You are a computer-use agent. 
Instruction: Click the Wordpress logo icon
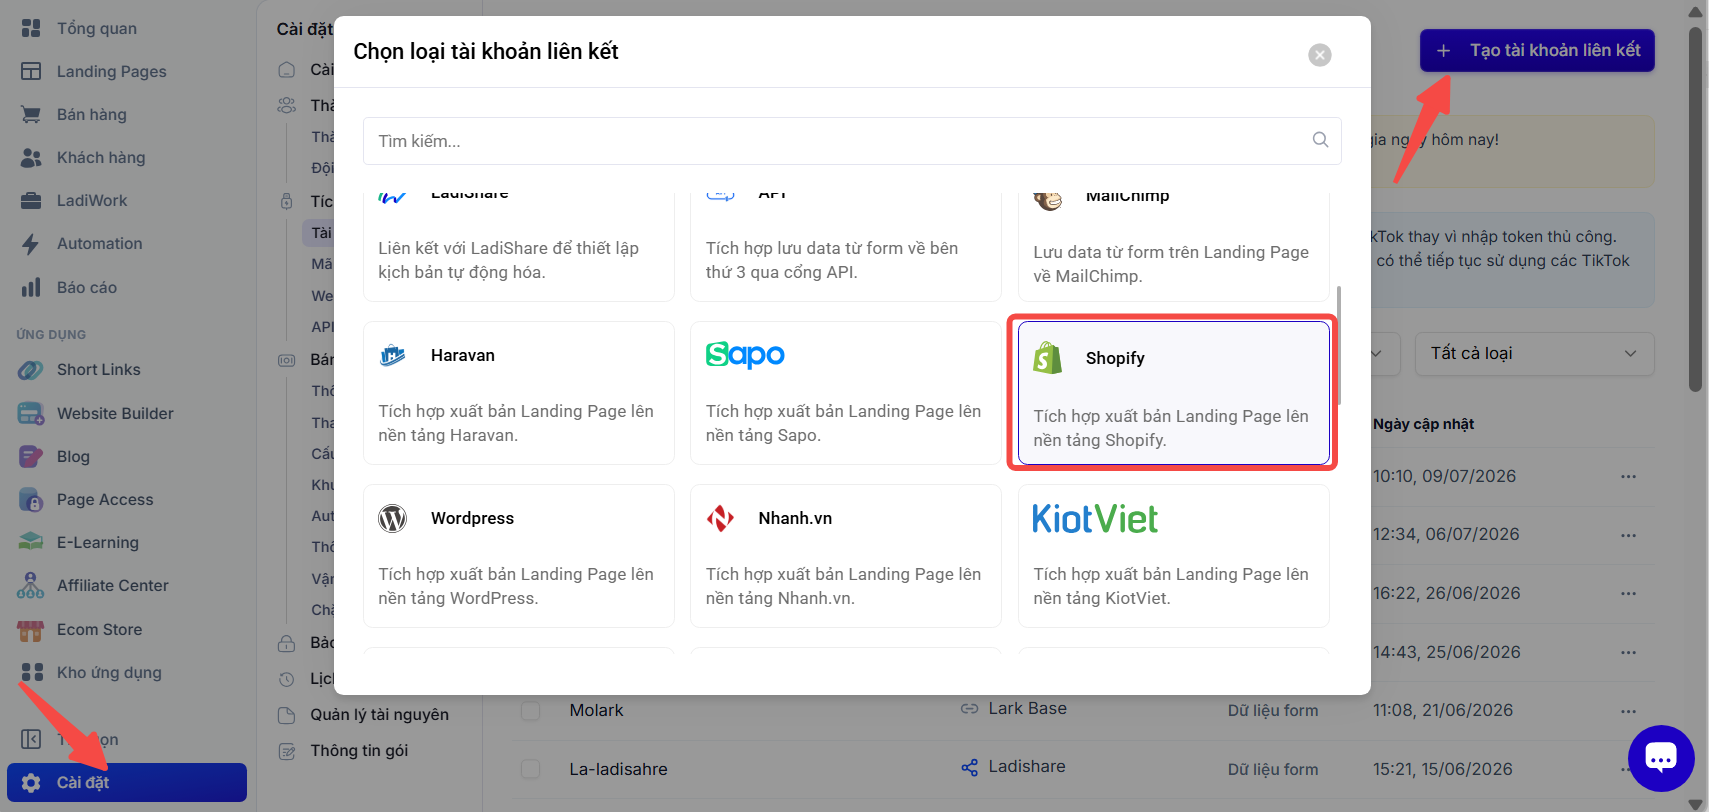(x=393, y=518)
